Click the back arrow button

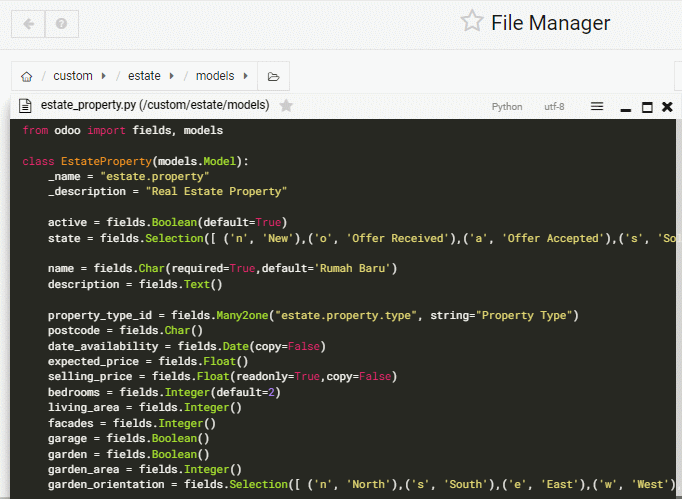tap(28, 24)
